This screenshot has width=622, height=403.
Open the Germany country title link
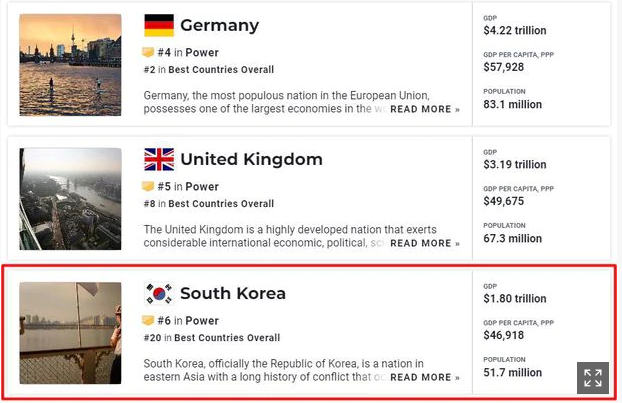pos(219,26)
